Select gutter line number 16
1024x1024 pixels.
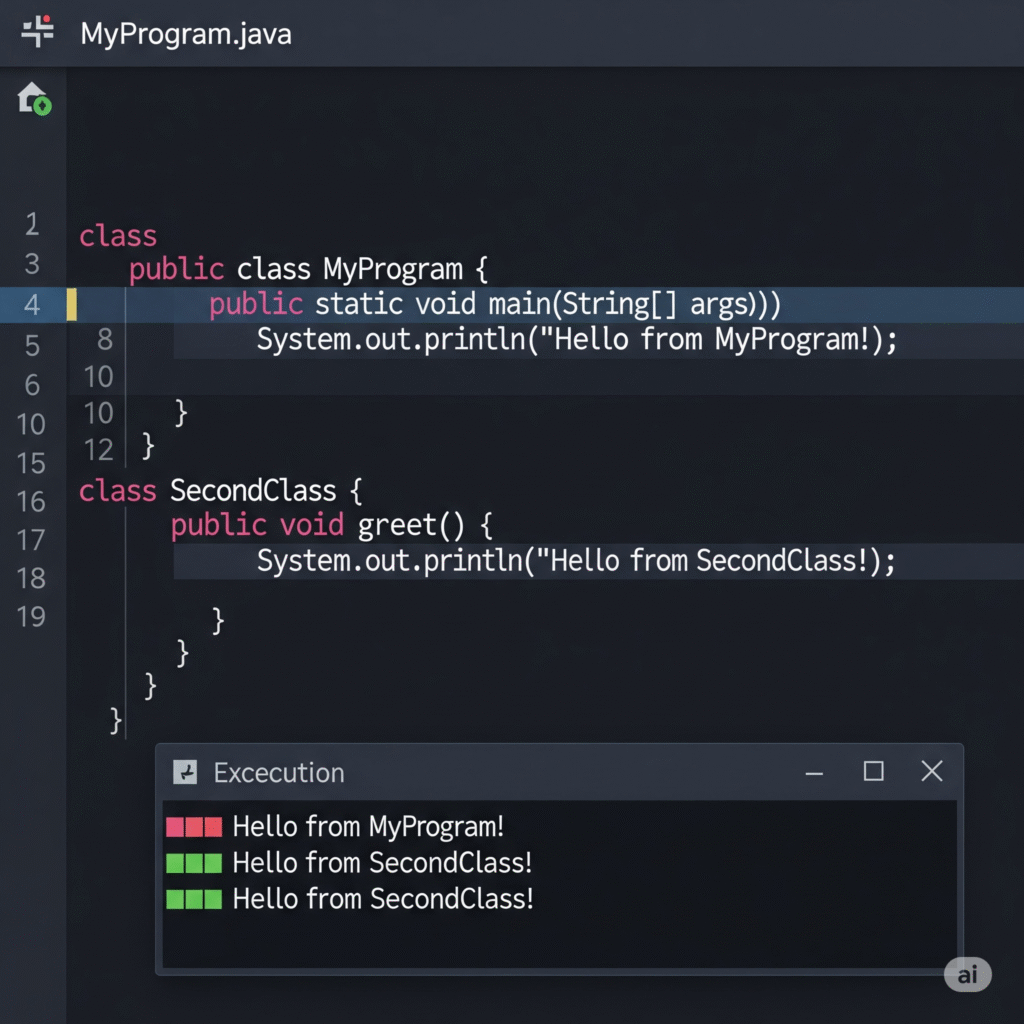tap(31, 502)
